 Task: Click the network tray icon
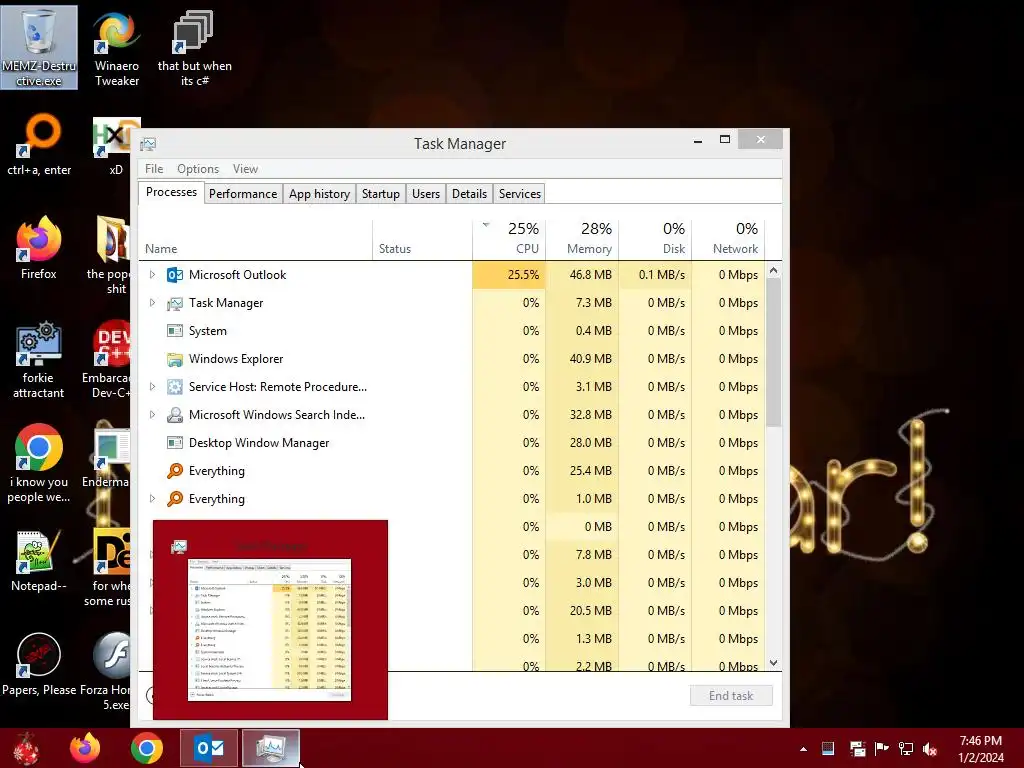tap(905, 749)
